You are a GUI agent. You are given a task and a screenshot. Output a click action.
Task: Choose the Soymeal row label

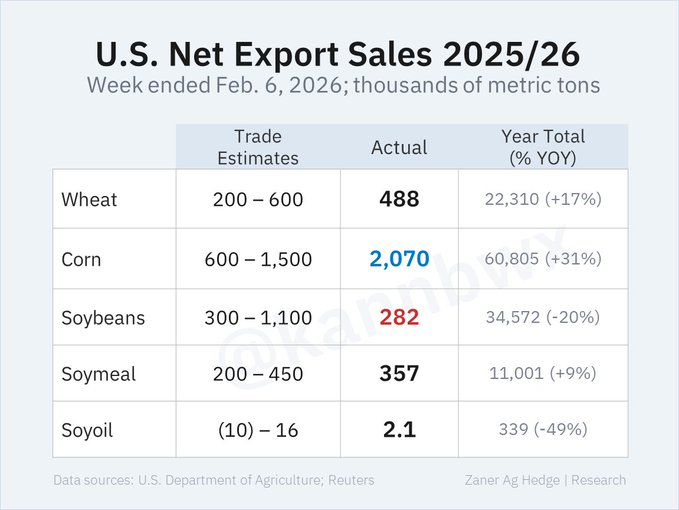pos(100,373)
